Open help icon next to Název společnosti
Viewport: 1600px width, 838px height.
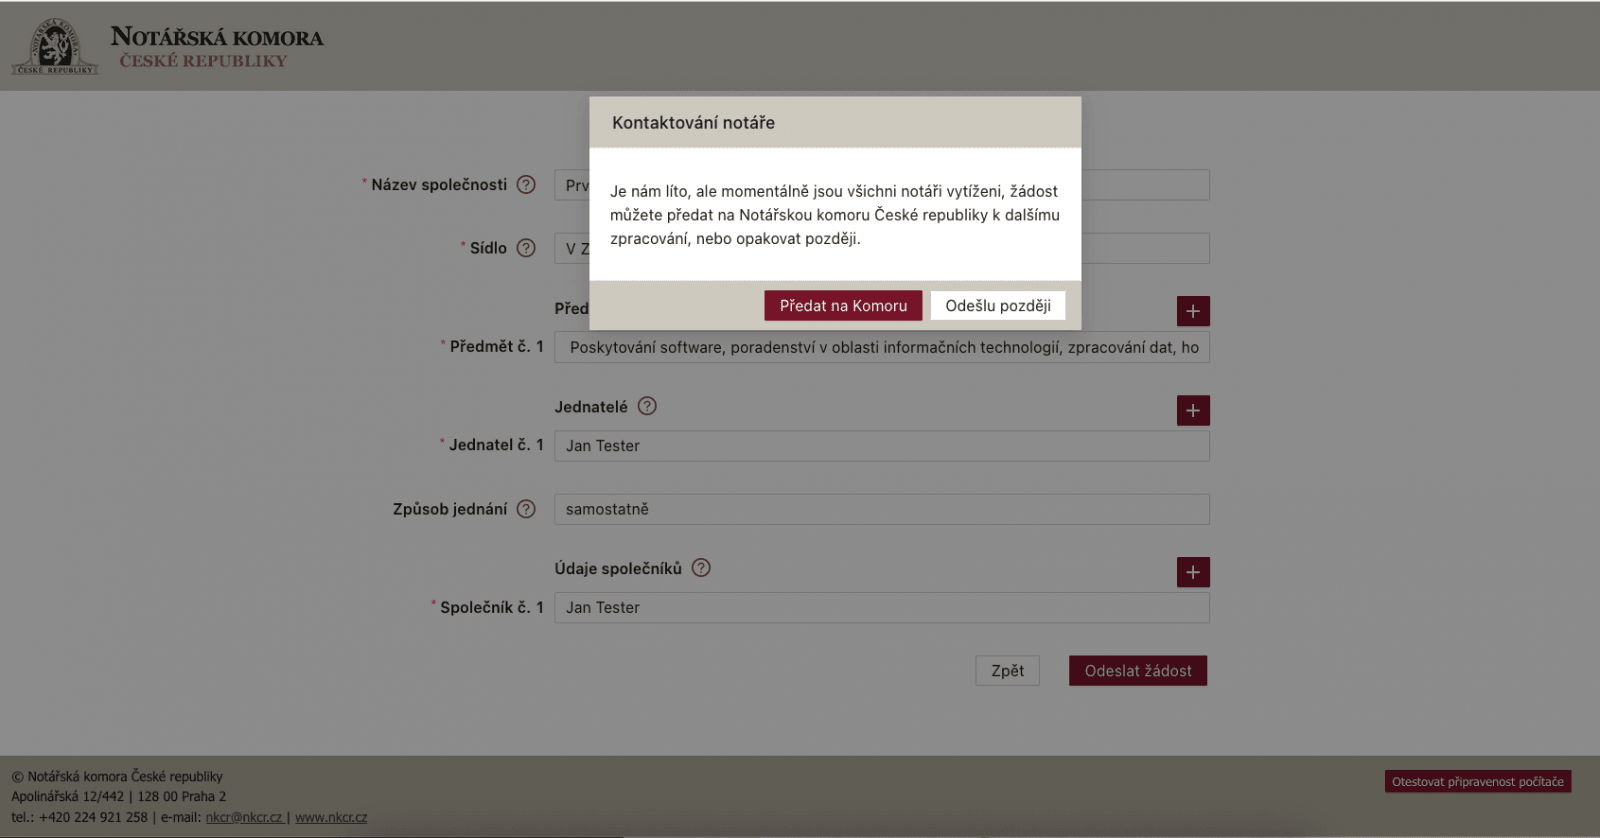[526, 185]
